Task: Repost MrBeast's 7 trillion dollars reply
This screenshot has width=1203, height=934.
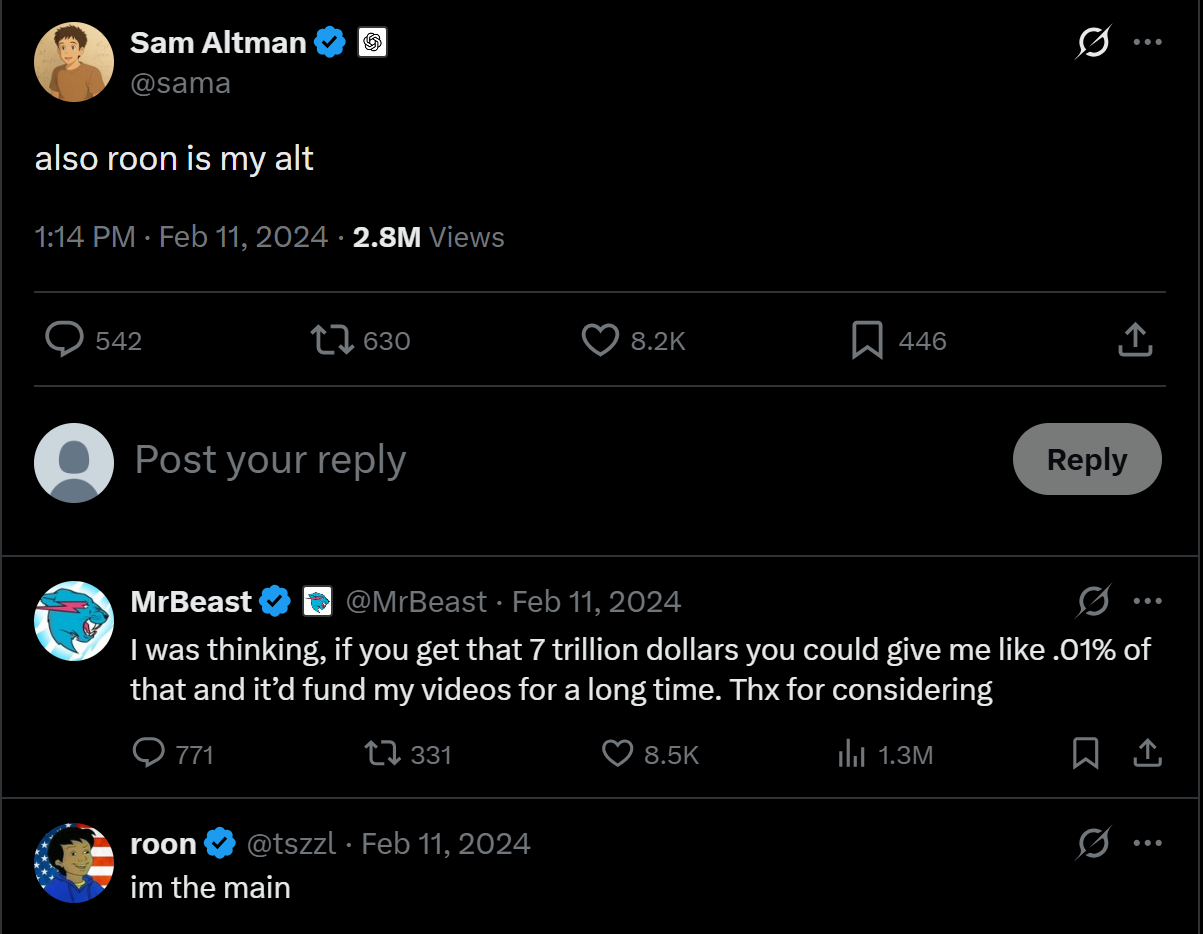Action: tap(381, 753)
